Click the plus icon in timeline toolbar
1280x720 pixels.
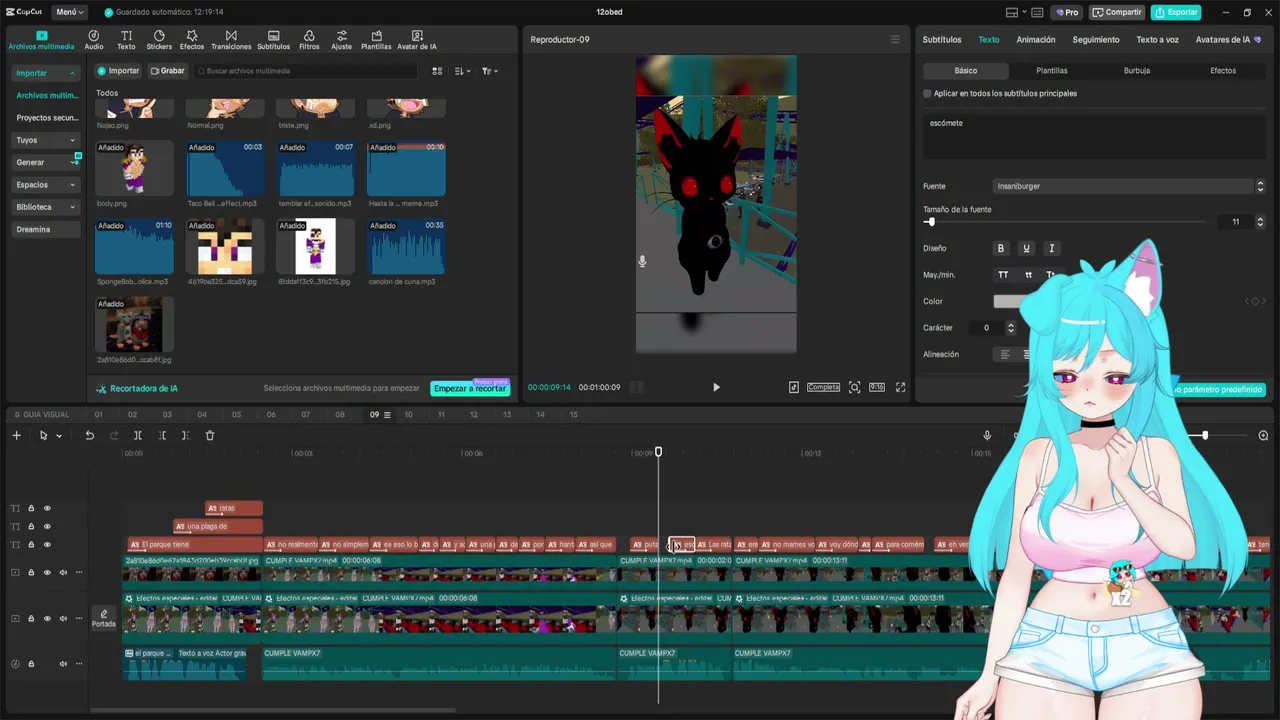coord(16,435)
